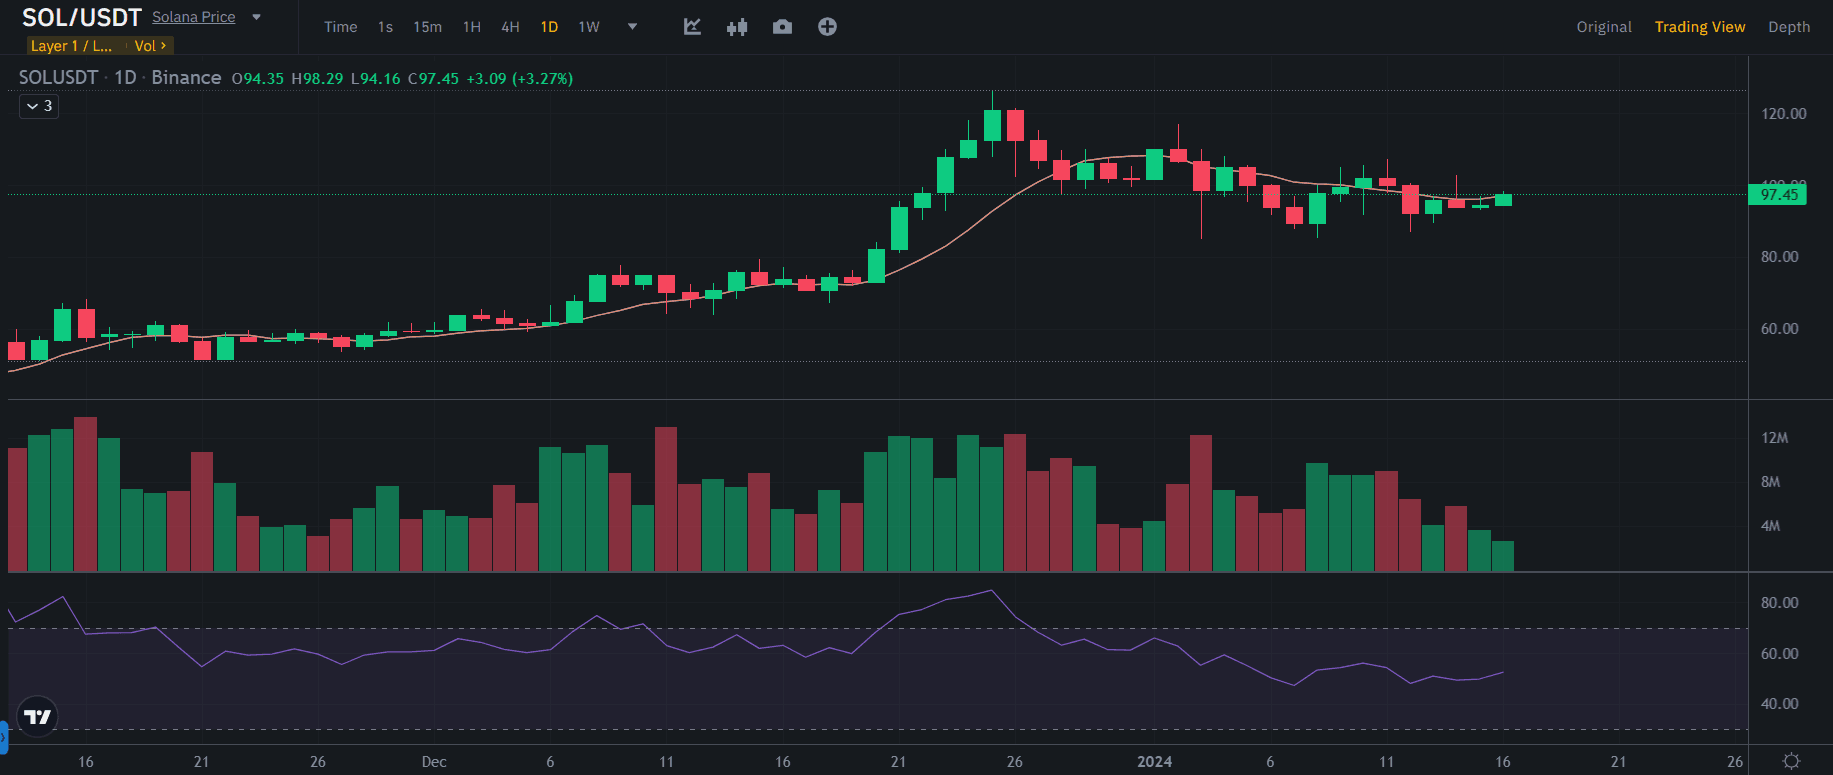Switch to the Original chart tab
The height and width of the screenshot is (775, 1833).
(x=1603, y=27)
